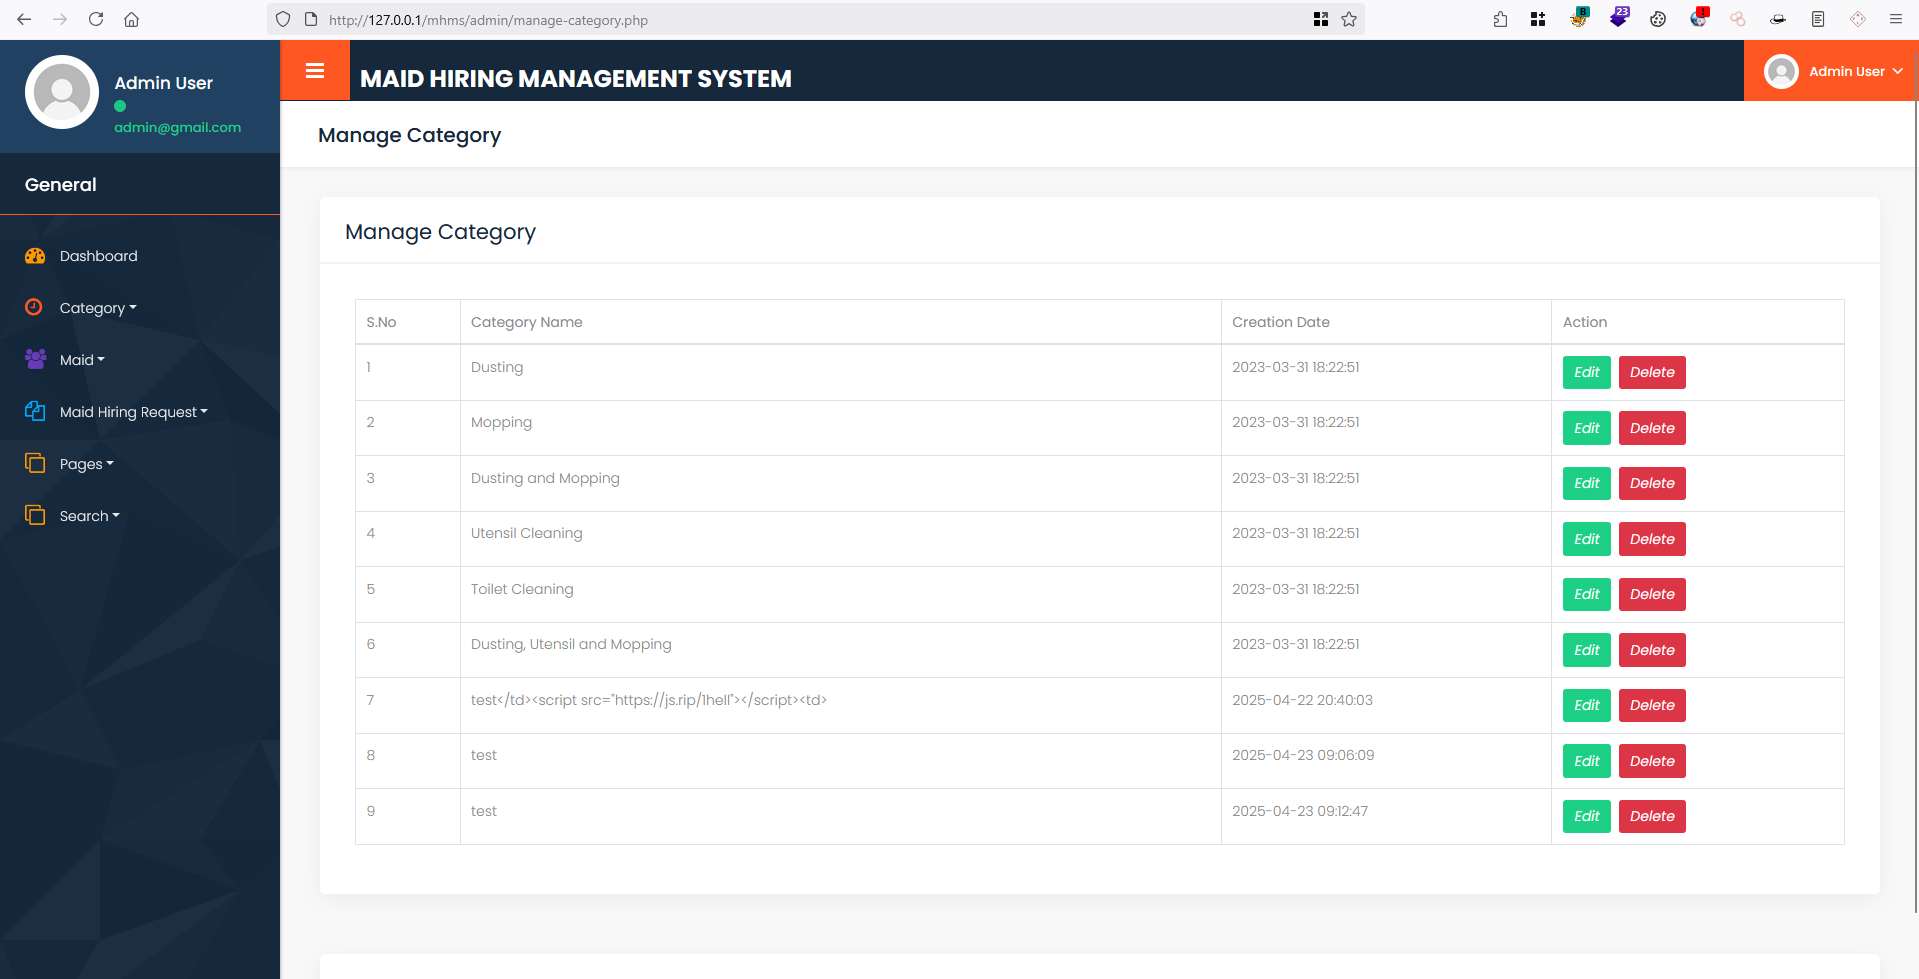Delete the Dusting and Mopping category
This screenshot has width=1919, height=979.
point(1652,483)
